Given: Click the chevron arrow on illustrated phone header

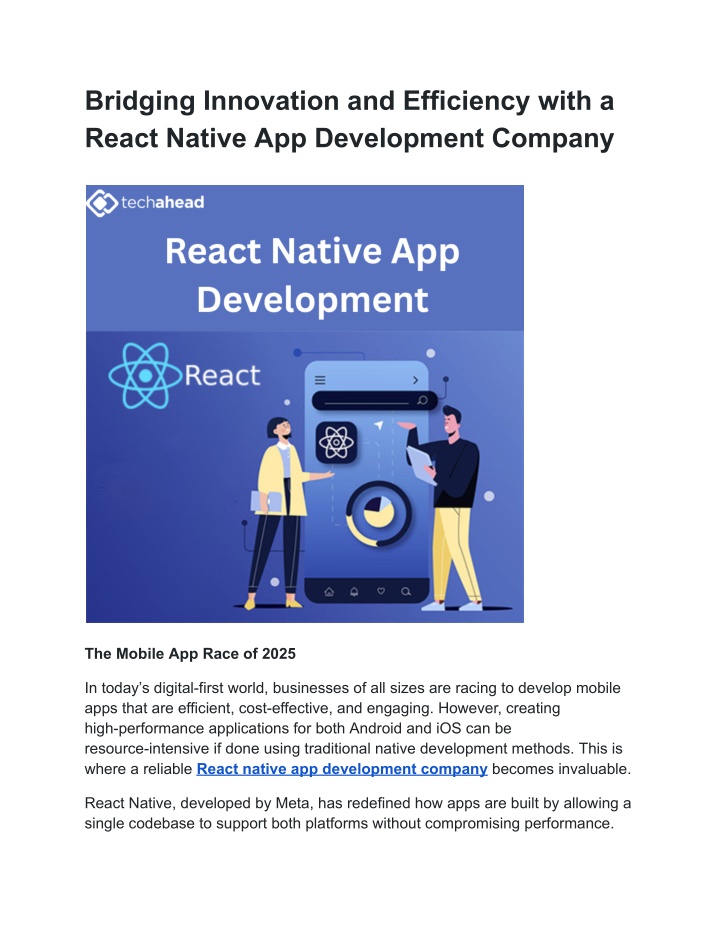Looking at the screenshot, I should [x=415, y=380].
